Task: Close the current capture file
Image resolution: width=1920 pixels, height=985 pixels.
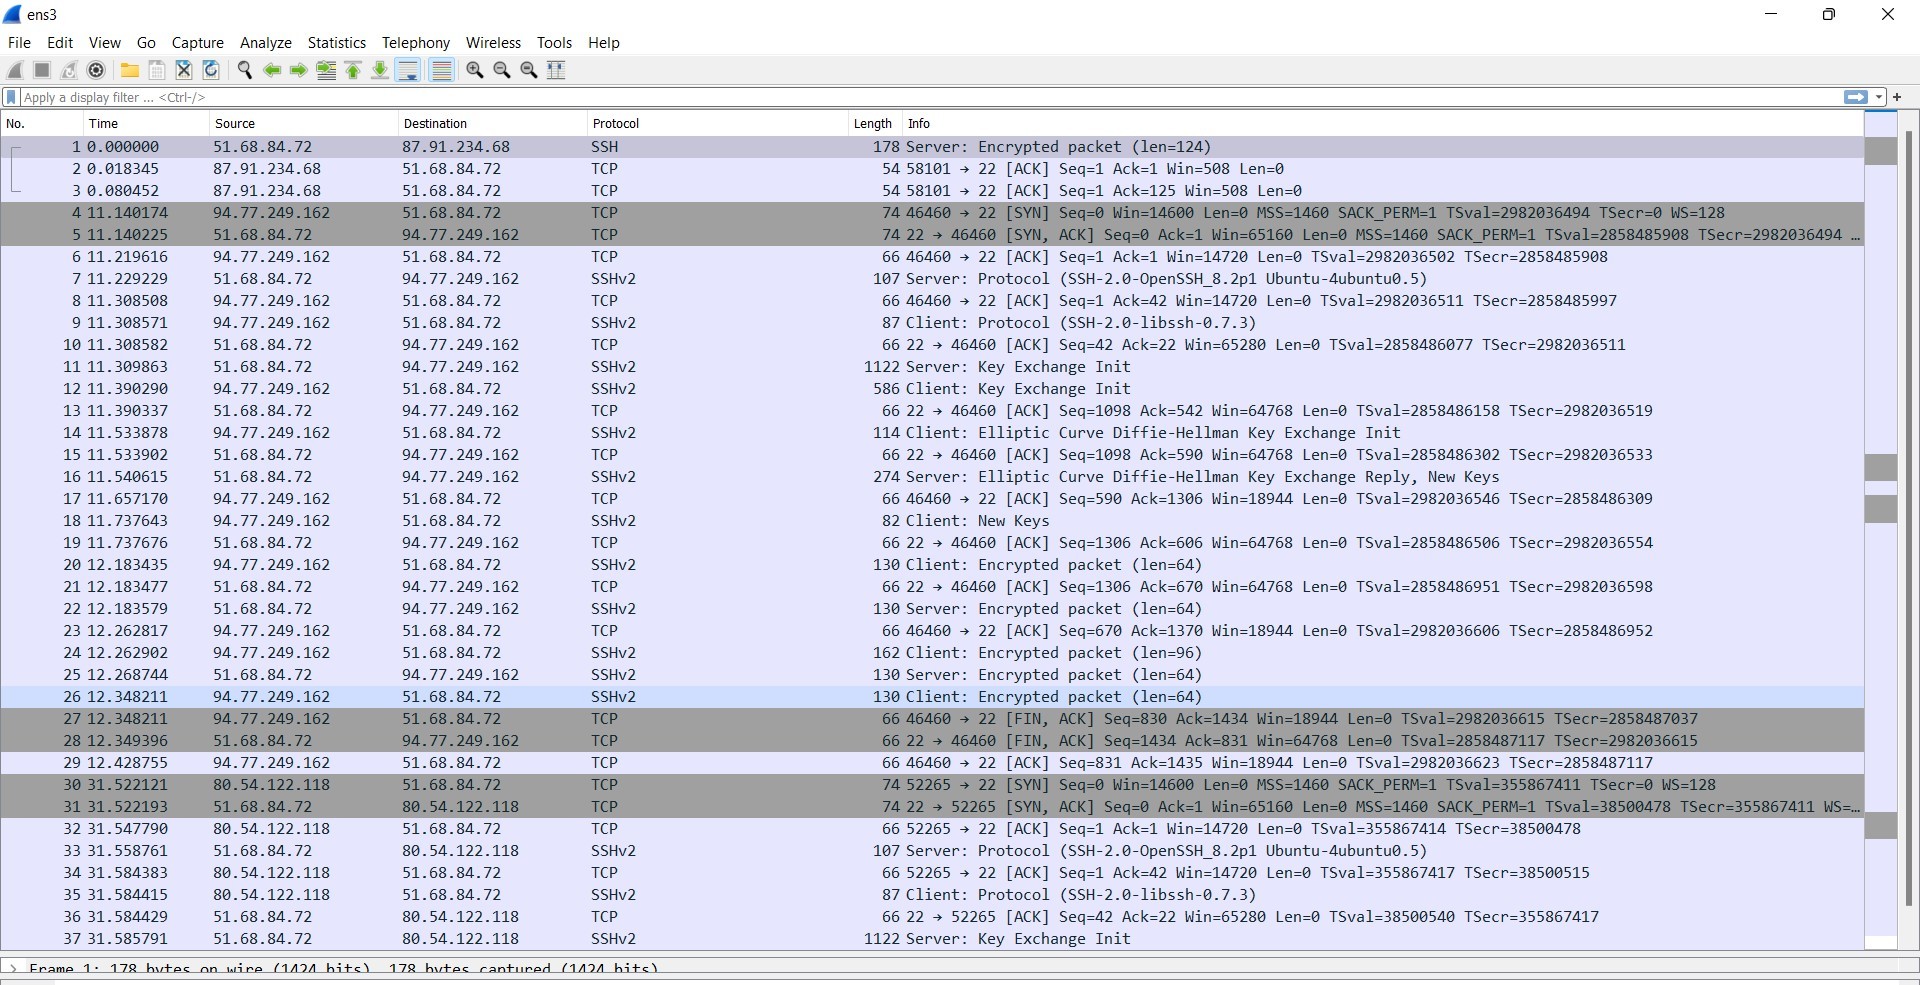Action: coord(184,70)
